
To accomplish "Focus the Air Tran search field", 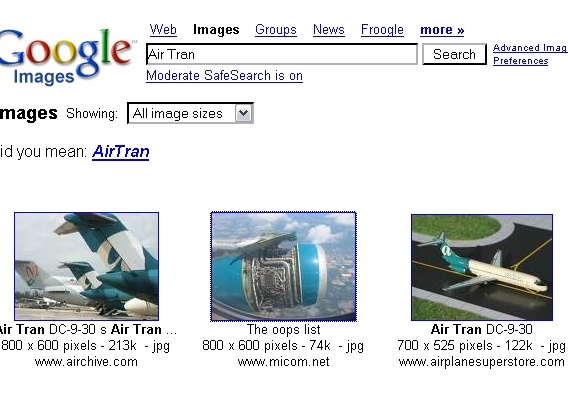I will [x=282, y=54].
